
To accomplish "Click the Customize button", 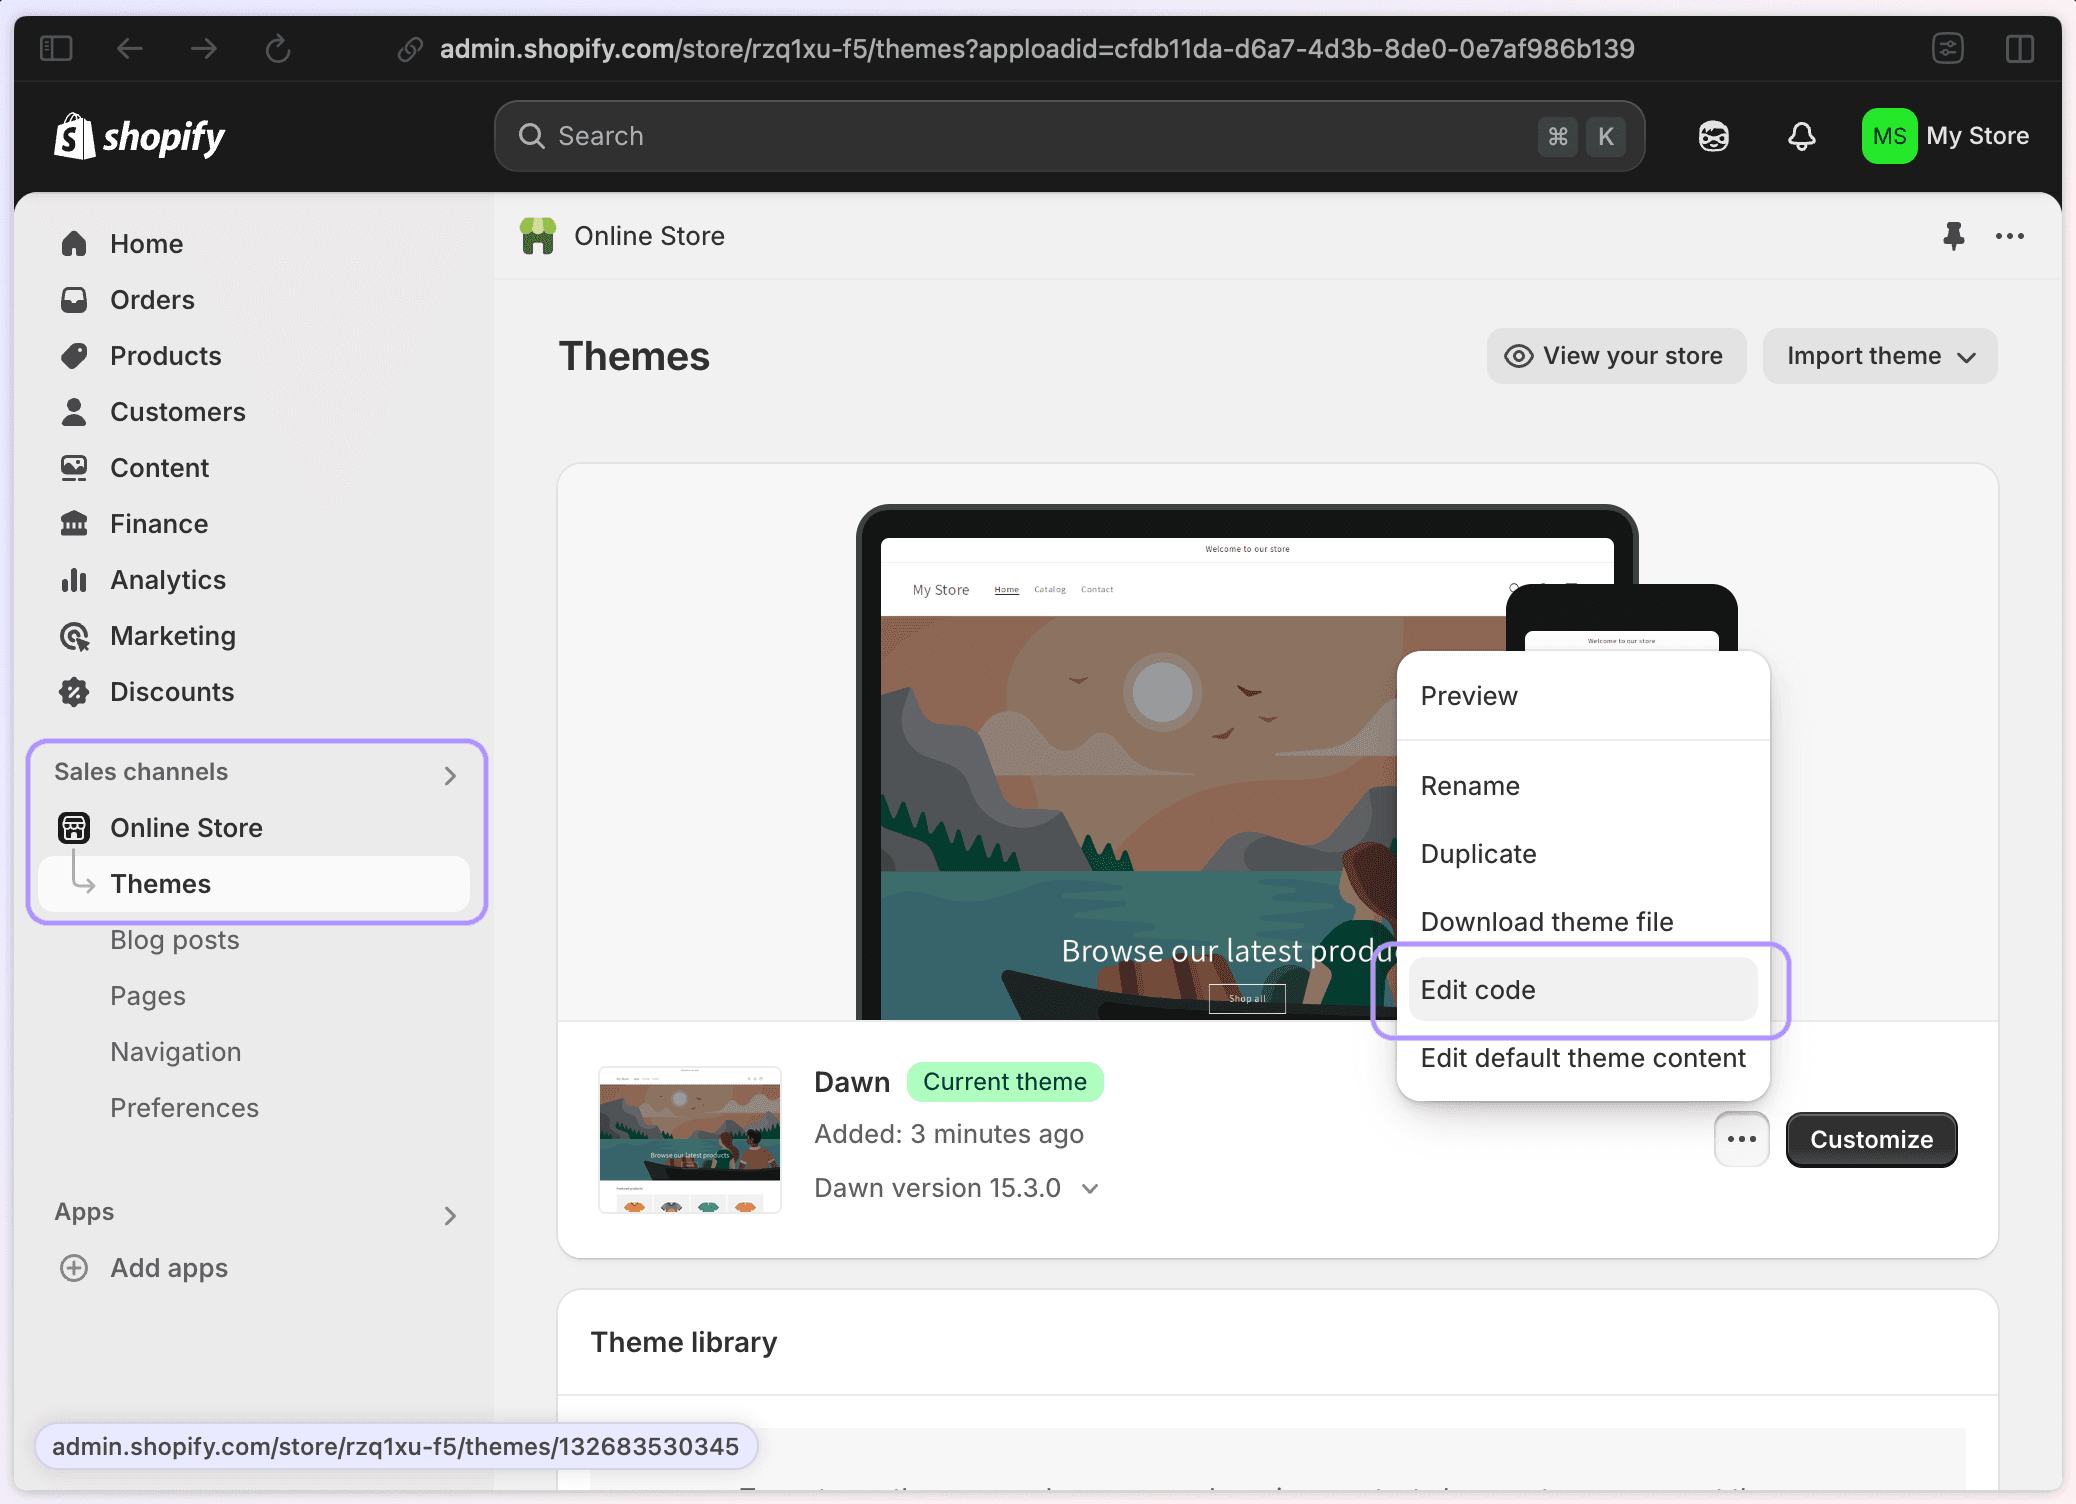I will (1870, 1139).
